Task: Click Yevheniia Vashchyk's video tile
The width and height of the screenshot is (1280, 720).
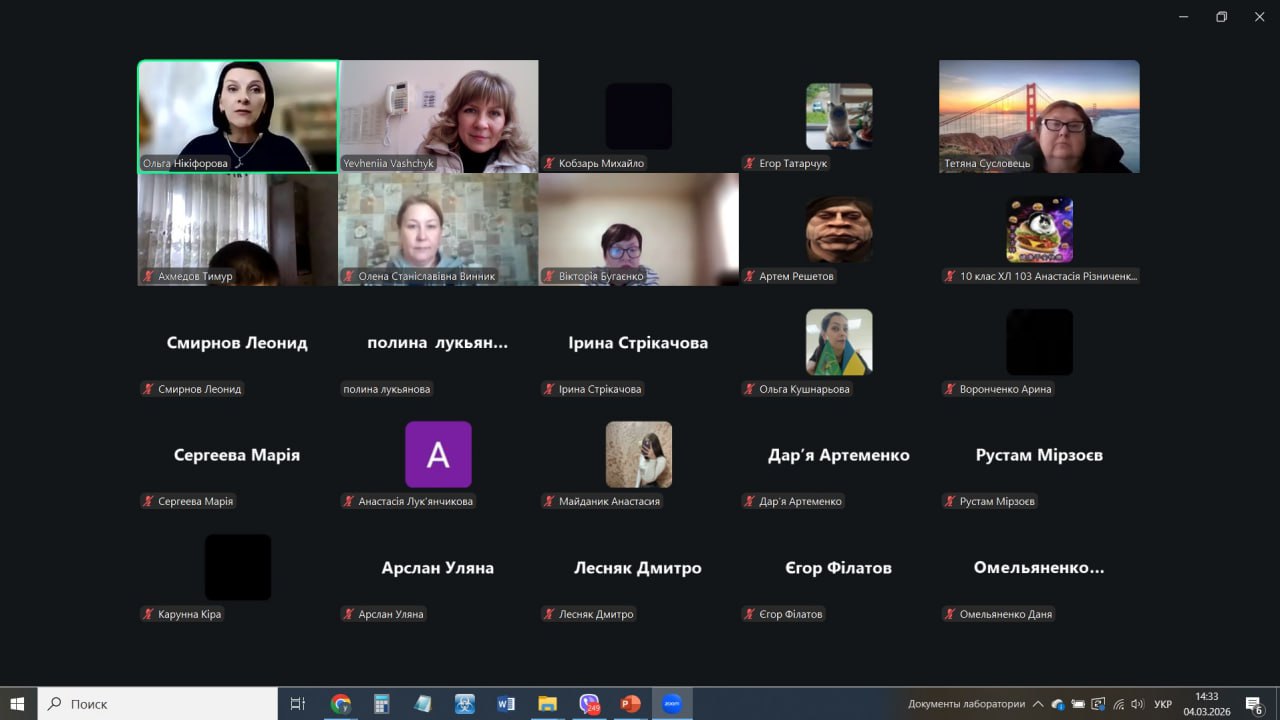Action: coord(438,116)
